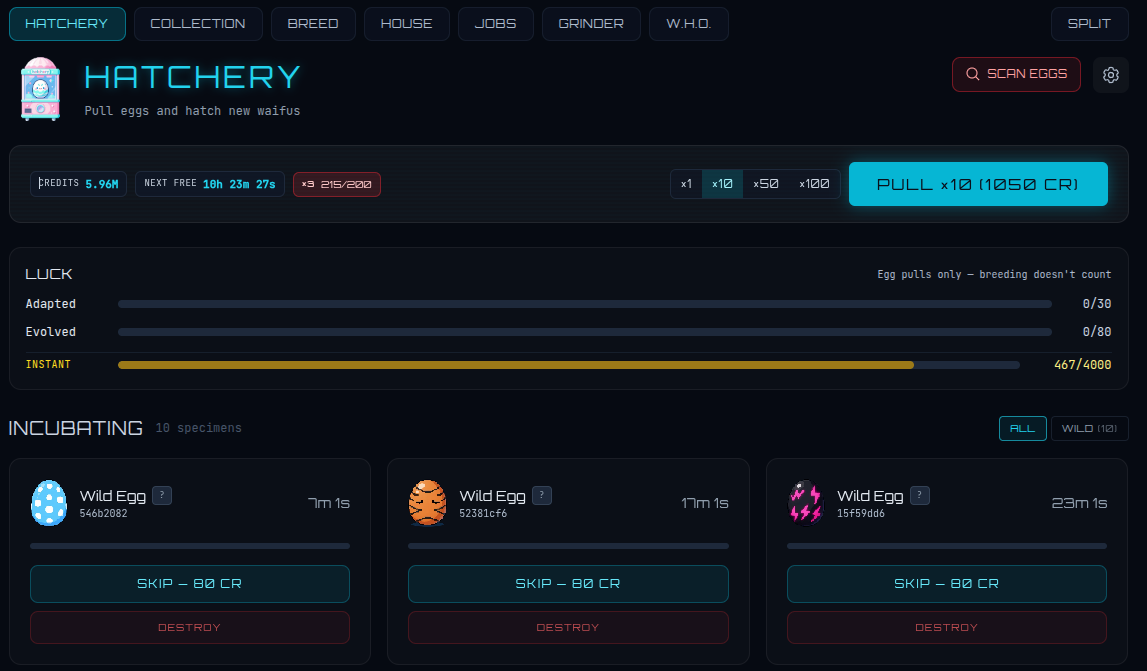The width and height of the screenshot is (1147, 671).
Task: Show ALL incubating specimens
Action: pyautogui.click(x=1022, y=428)
